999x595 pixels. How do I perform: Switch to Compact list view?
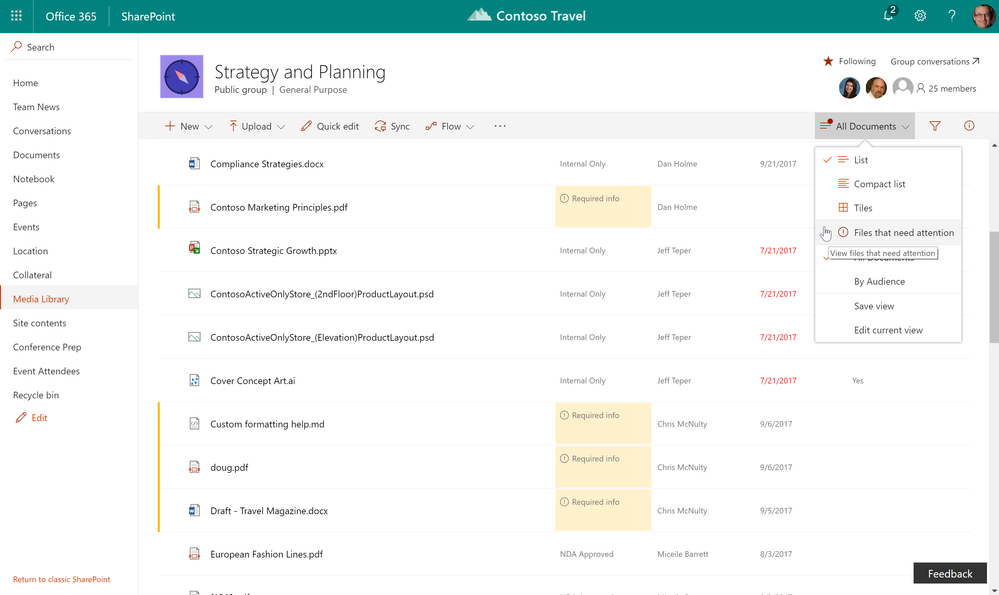point(879,184)
